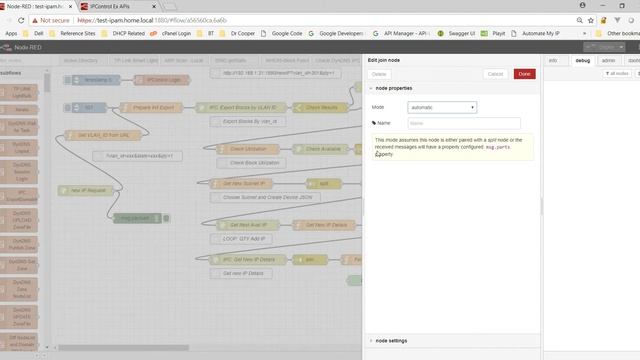Open the Automate My IP bookmark
Screen dimensions: 640x360
[535, 33]
